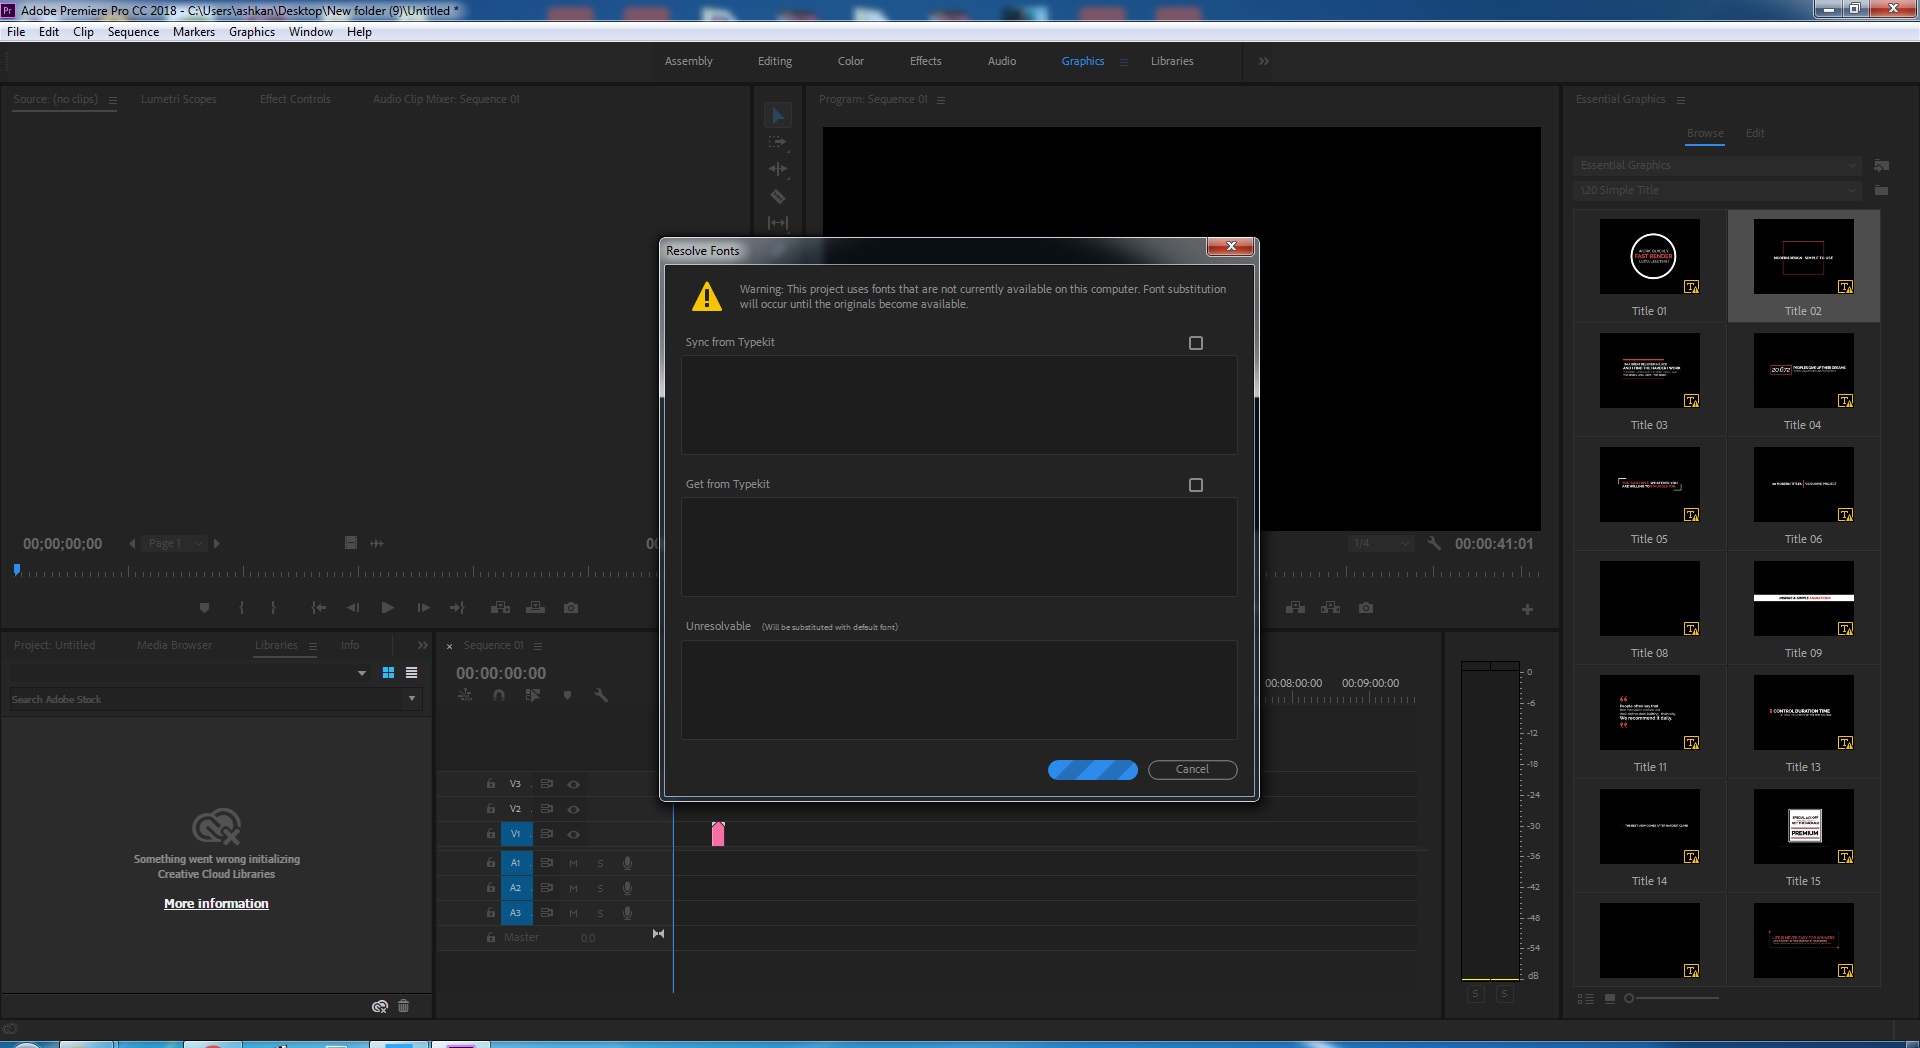Select the Title 15 template thumbnail

coord(1804,827)
